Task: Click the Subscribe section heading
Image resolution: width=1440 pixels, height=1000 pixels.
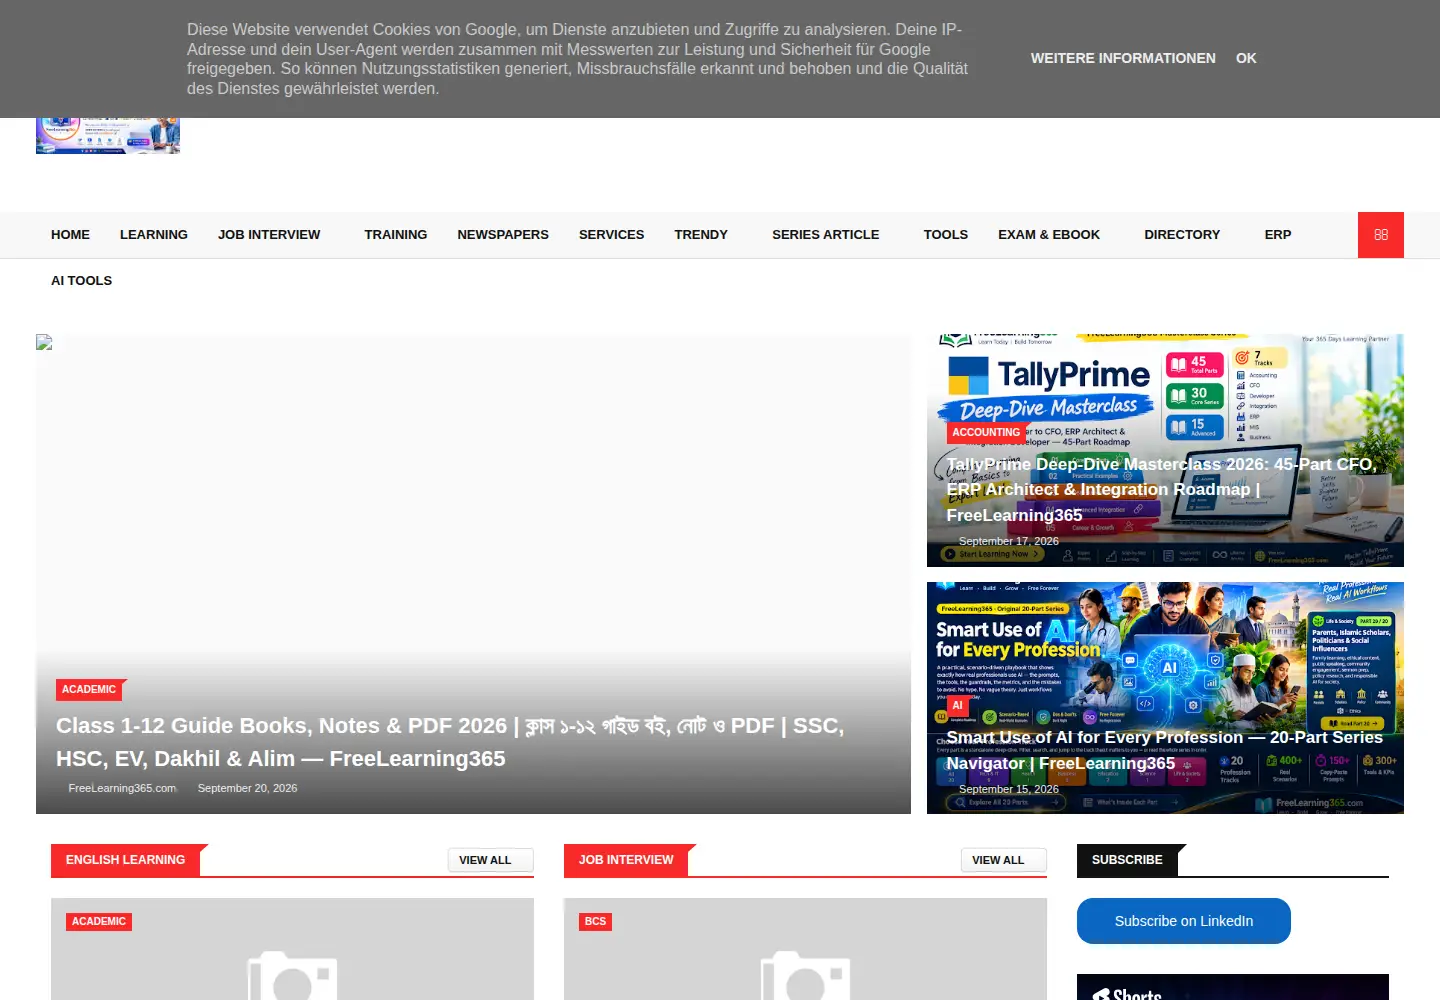Action: click(x=1127, y=860)
